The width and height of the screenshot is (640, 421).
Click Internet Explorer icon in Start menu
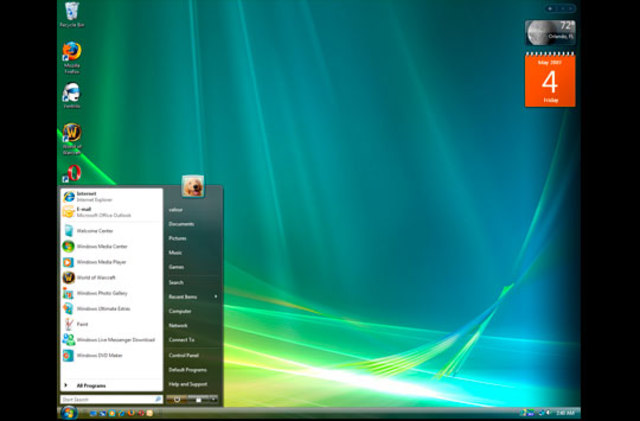69,197
